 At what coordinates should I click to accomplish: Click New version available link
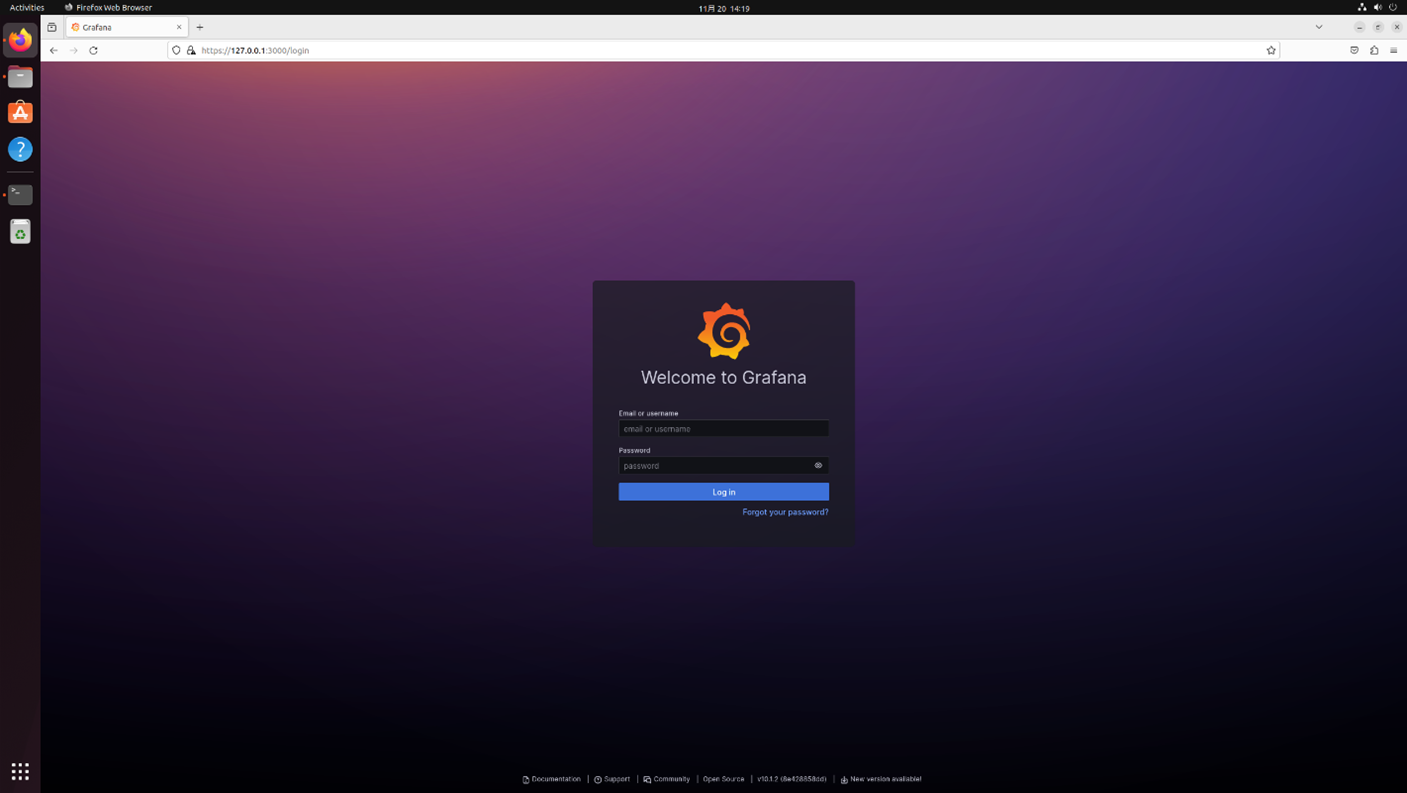point(881,779)
